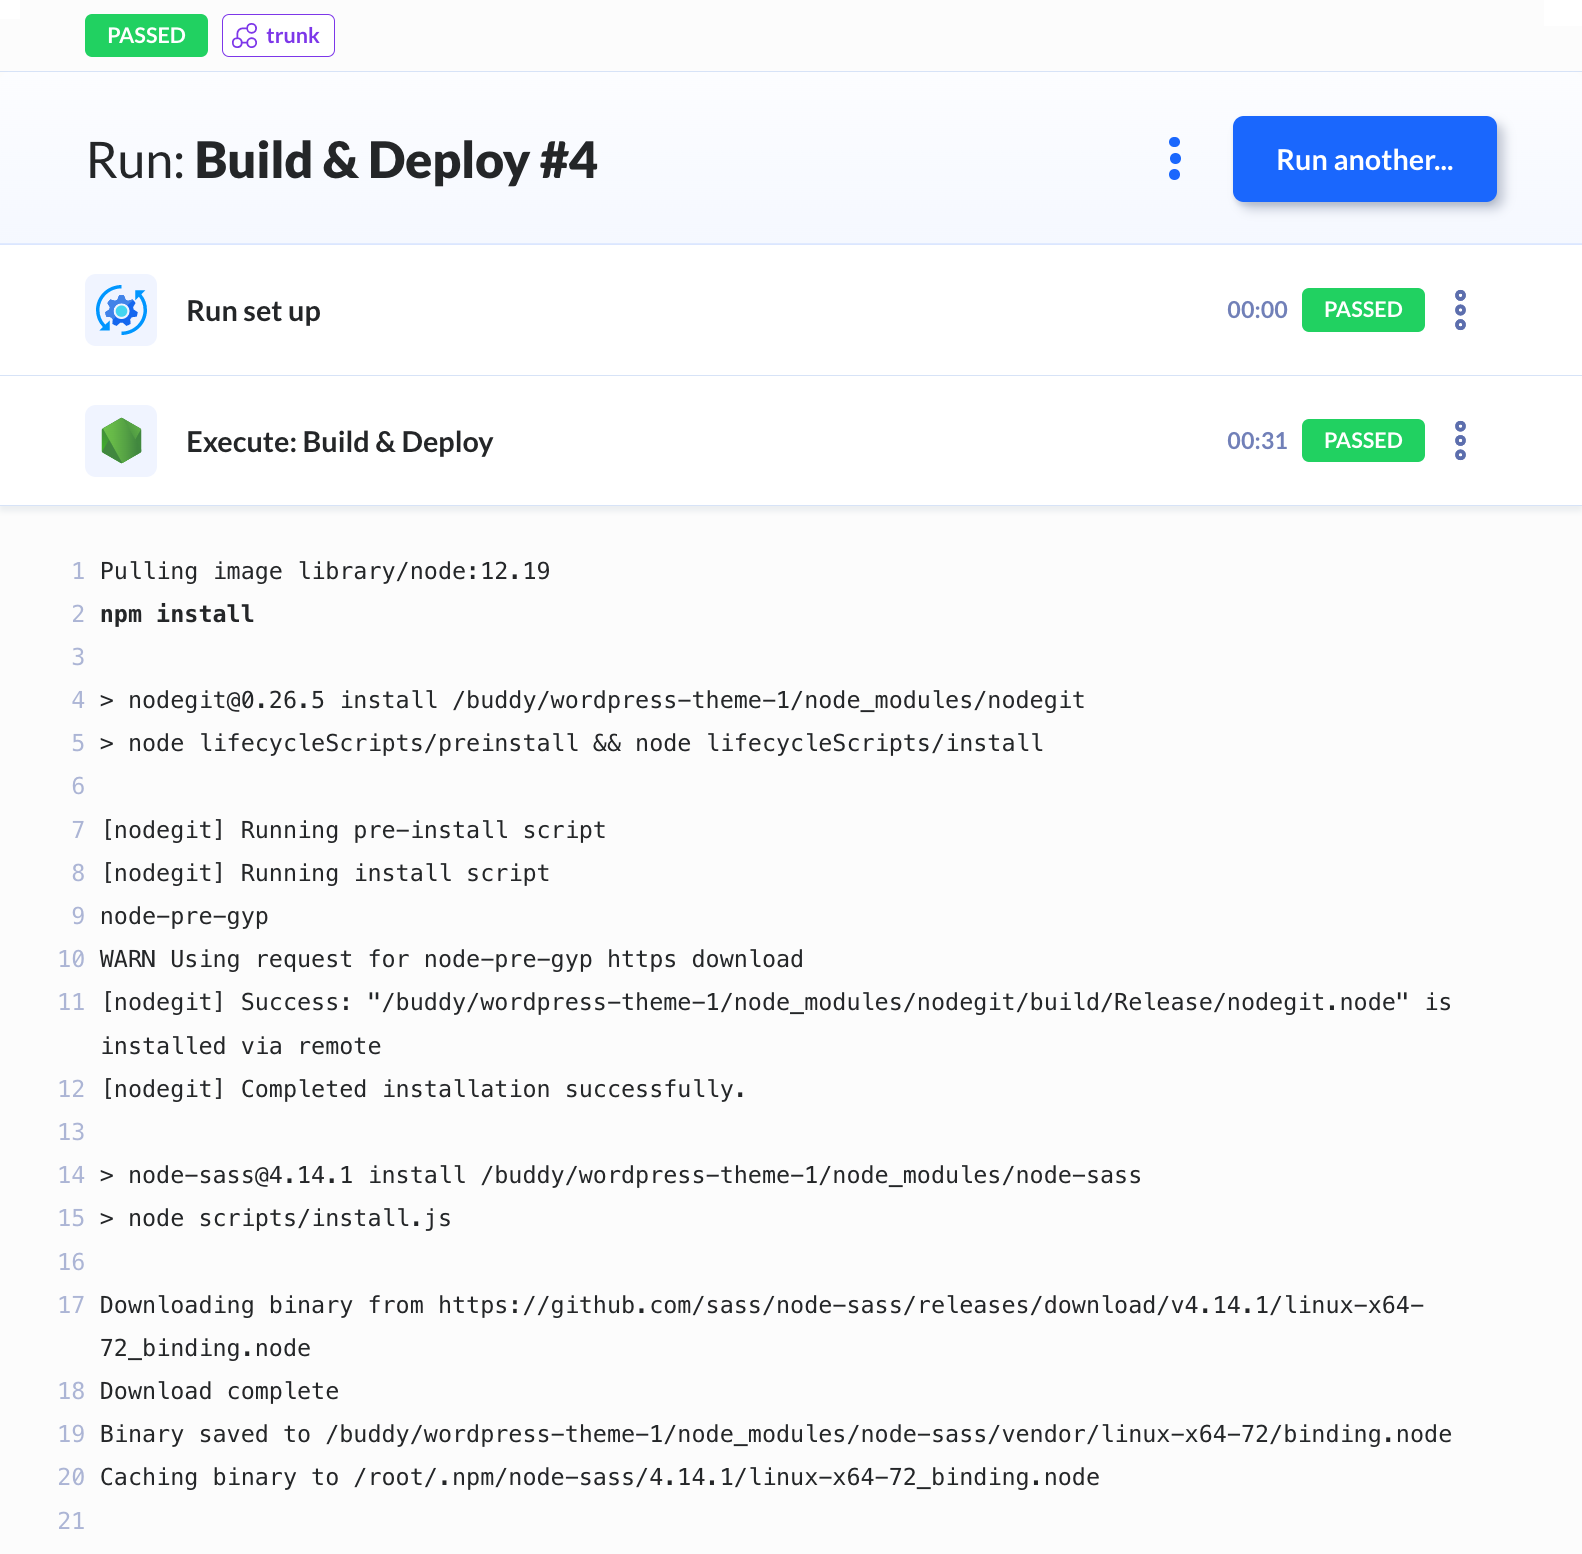
Task: Click the Download complete log line
Action: point(219,1391)
